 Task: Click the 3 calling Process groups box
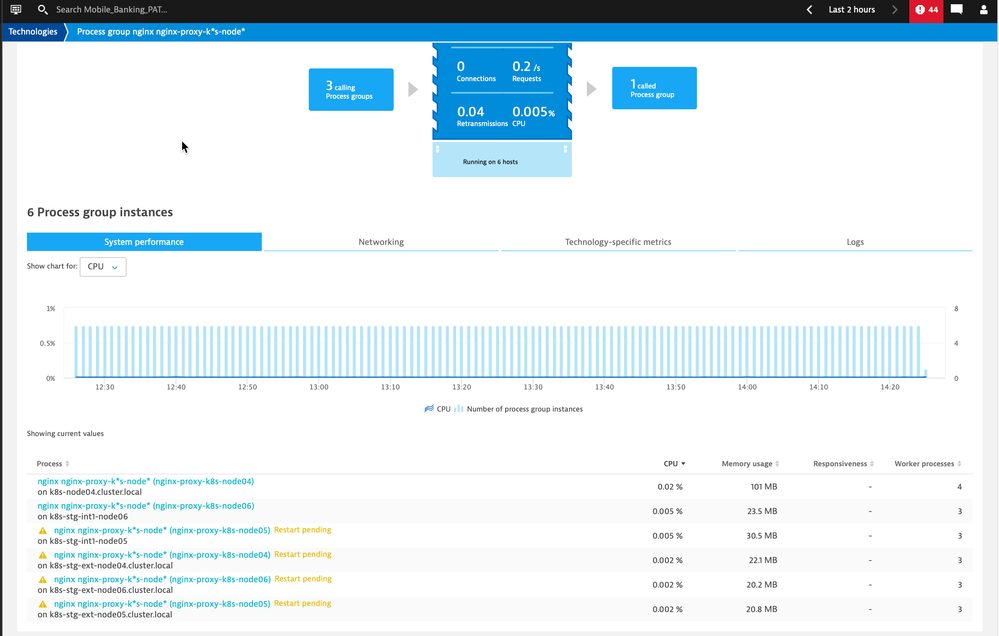pos(350,90)
